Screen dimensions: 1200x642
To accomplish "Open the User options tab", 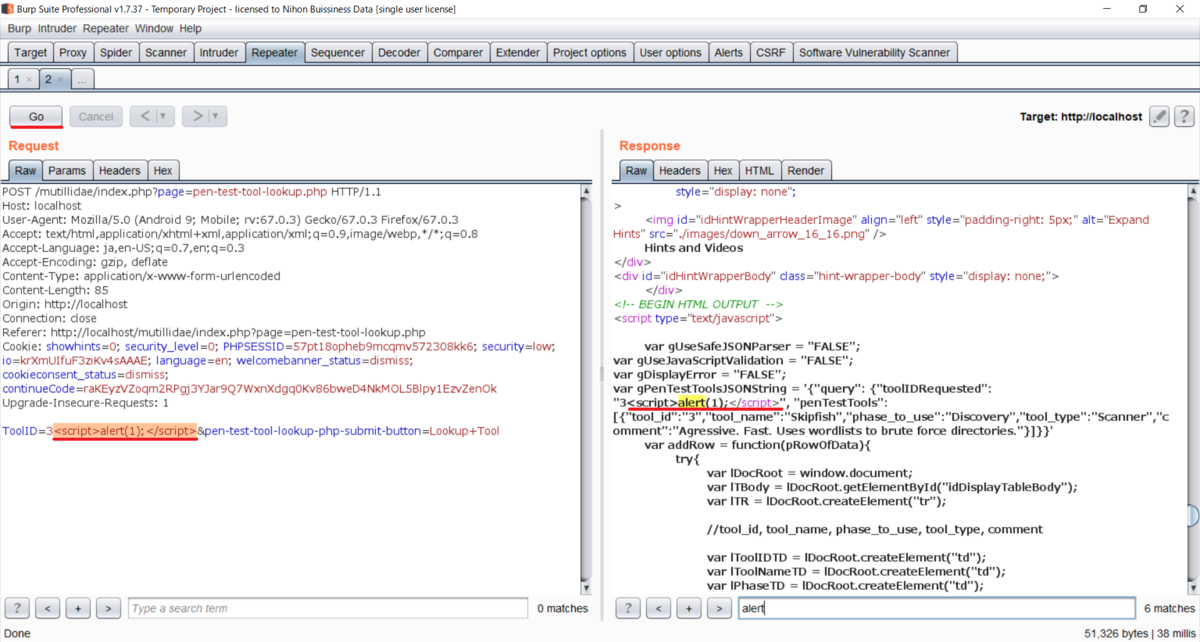I will click(x=671, y=52).
